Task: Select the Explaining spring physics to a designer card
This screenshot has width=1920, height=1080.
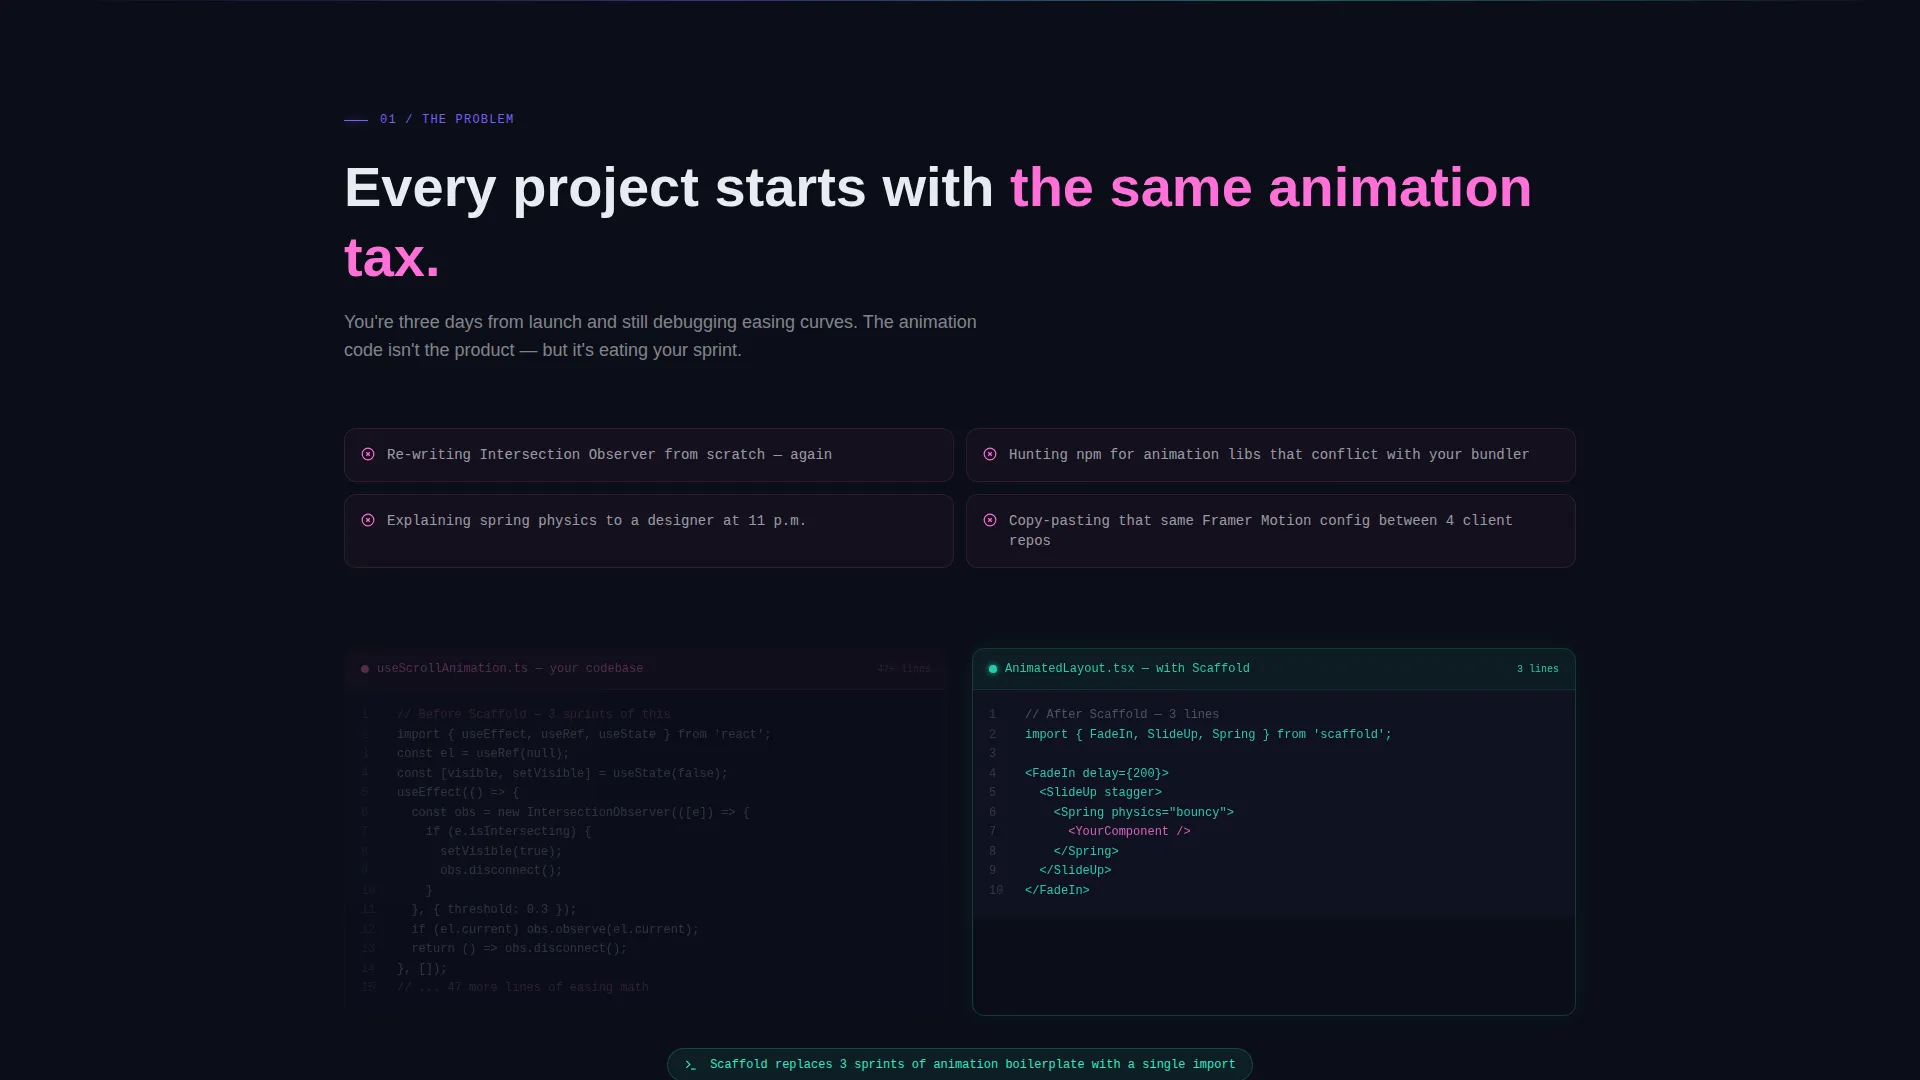Action: click(x=649, y=531)
